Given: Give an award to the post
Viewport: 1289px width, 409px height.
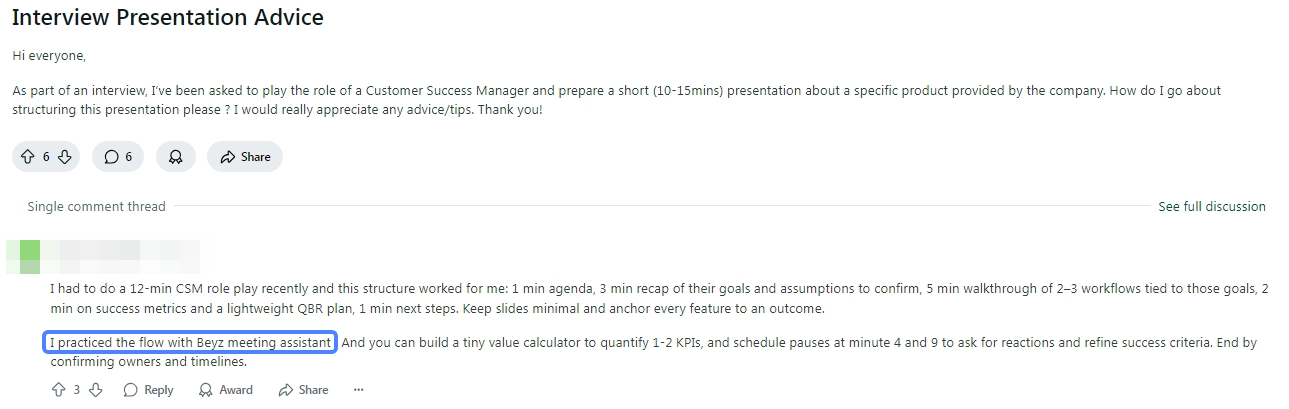Looking at the screenshot, I should [176, 157].
